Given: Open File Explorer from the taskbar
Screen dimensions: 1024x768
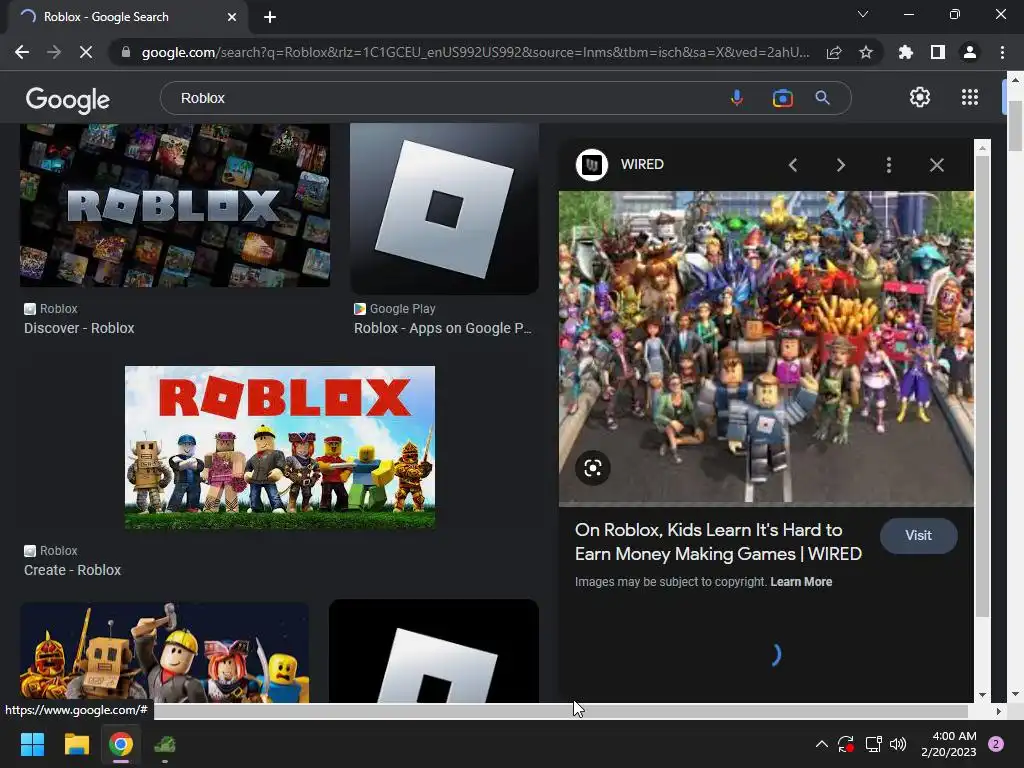Looking at the screenshot, I should [x=76, y=744].
